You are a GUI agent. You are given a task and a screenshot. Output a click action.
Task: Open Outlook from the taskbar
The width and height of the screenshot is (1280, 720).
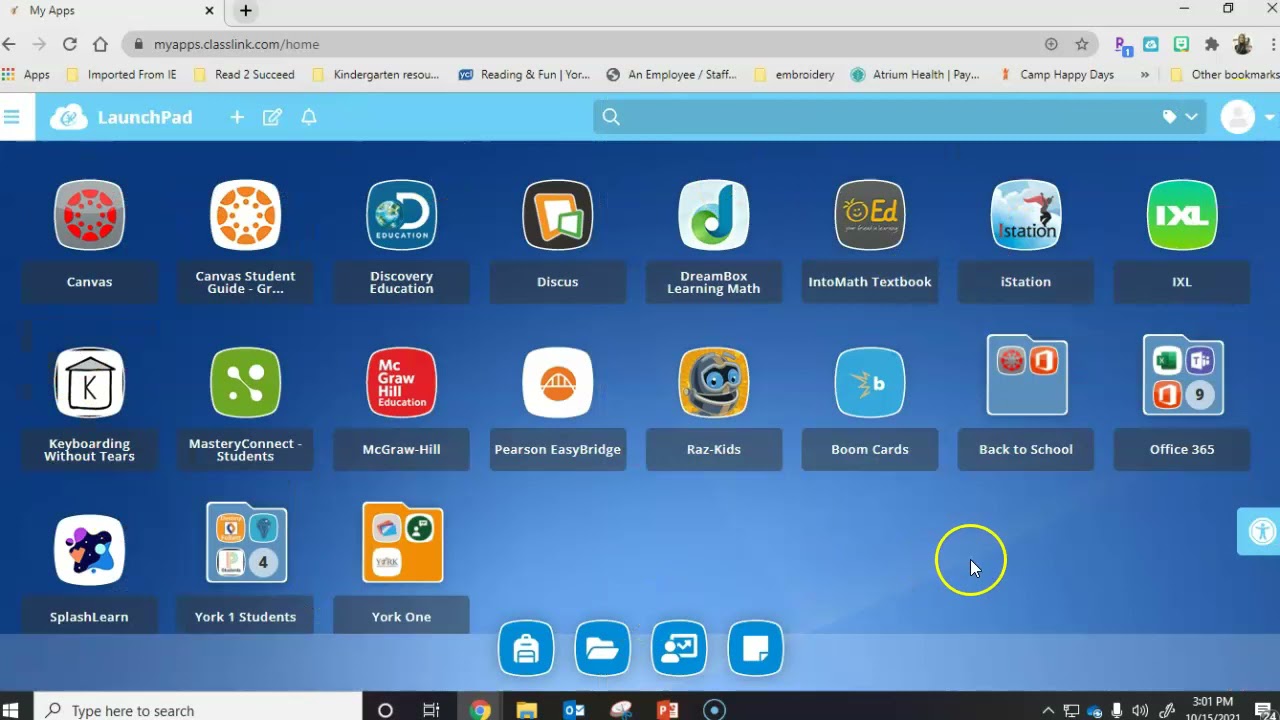tap(573, 710)
